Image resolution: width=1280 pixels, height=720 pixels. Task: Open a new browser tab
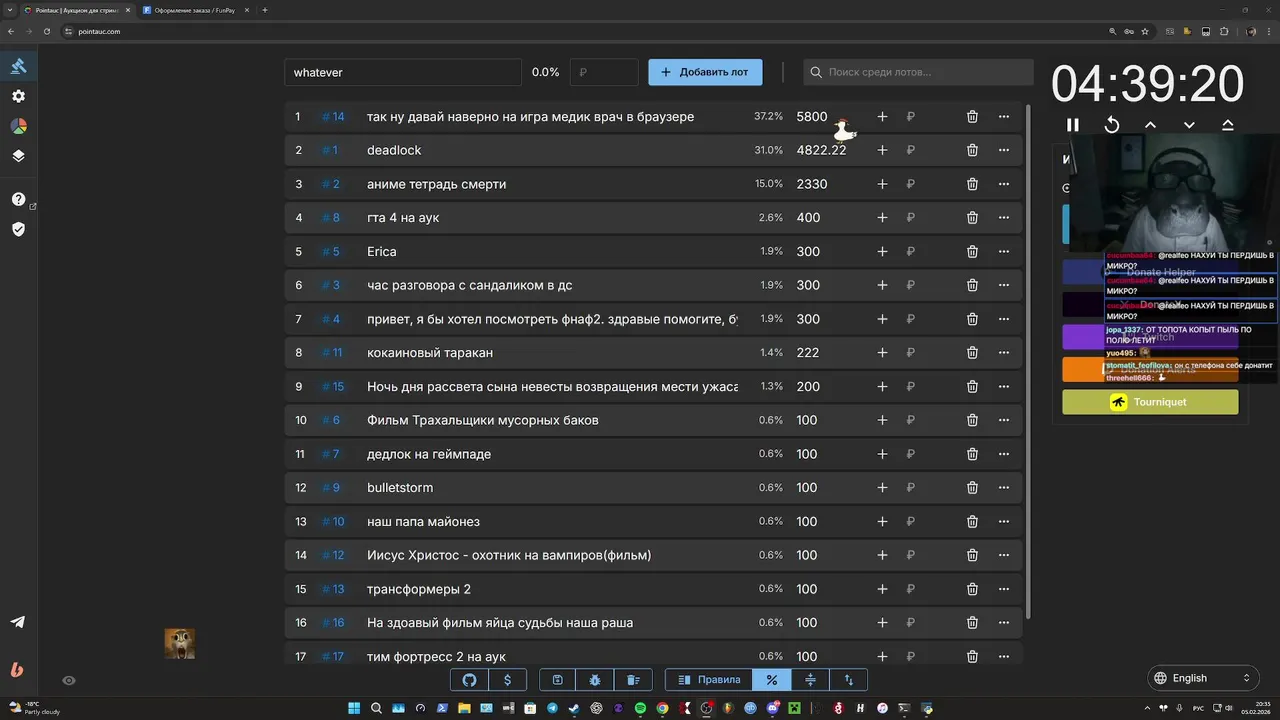[x=265, y=10]
